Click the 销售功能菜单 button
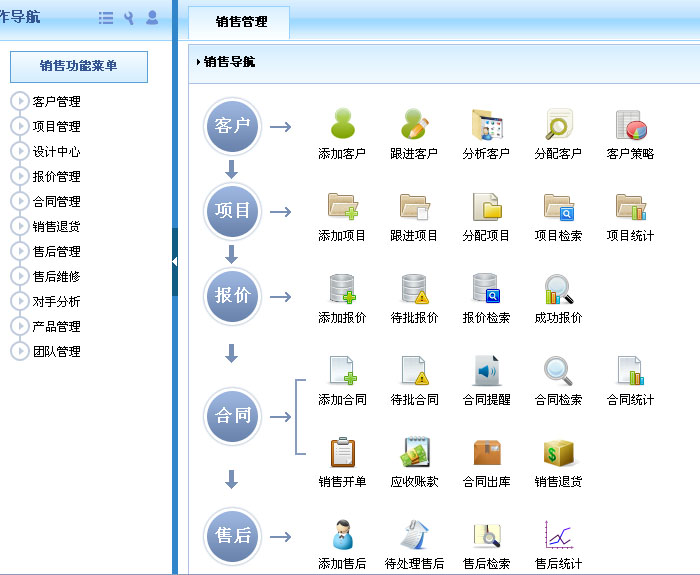 click(x=79, y=66)
